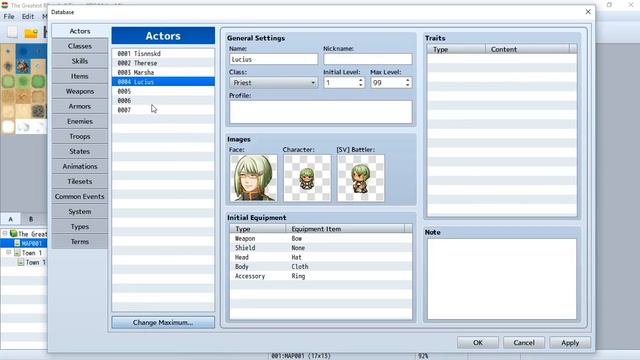The height and width of the screenshot is (360, 640).
Task: Click the Character sprite thumbnail
Action: point(307,178)
